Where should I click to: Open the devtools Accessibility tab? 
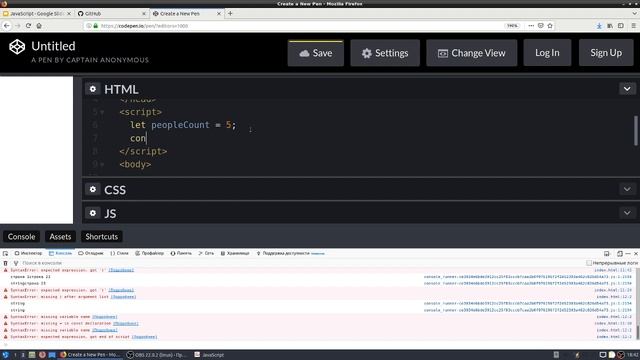[x=290, y=253]
